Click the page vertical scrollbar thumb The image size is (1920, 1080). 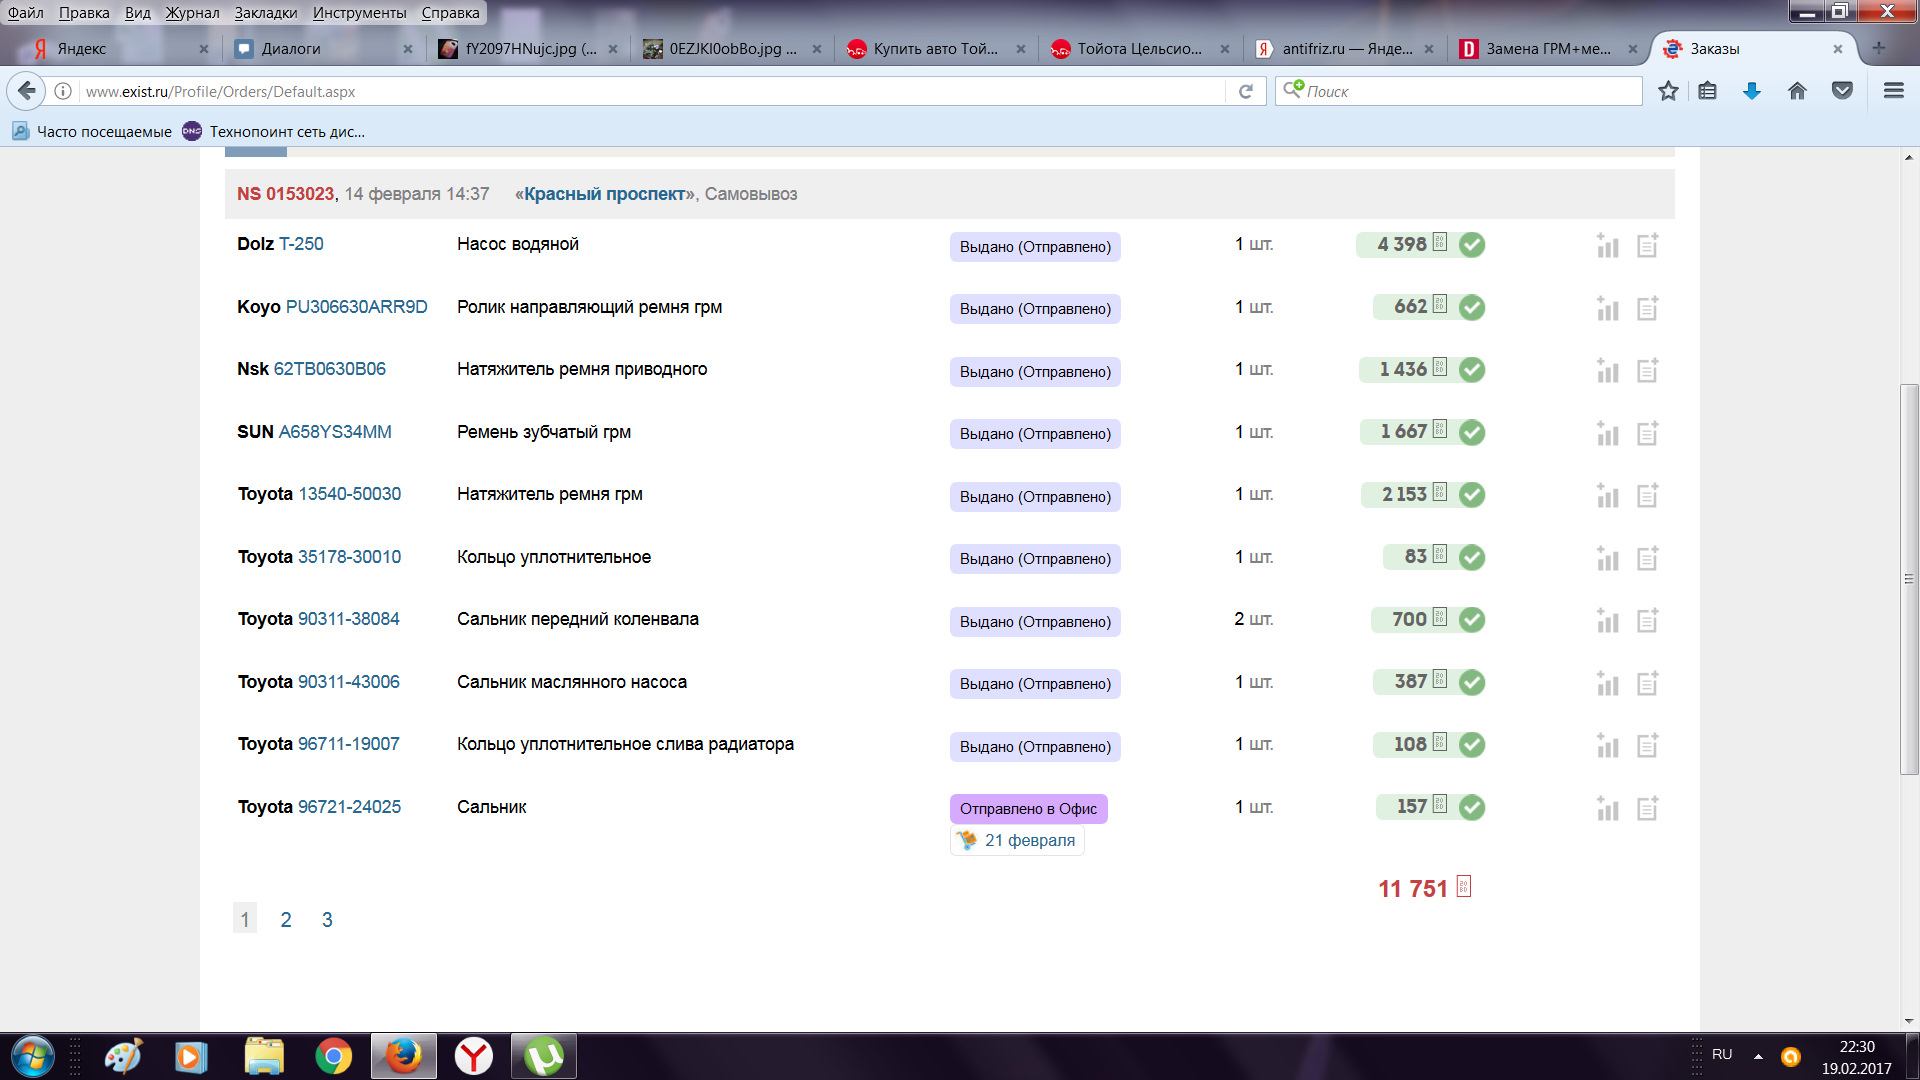[1909, 578]
